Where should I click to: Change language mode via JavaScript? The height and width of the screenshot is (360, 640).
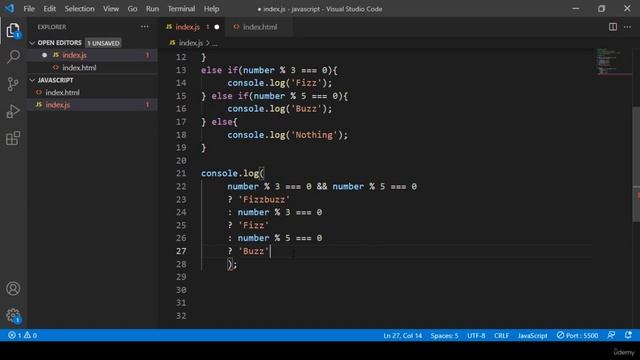click(533, 335)
